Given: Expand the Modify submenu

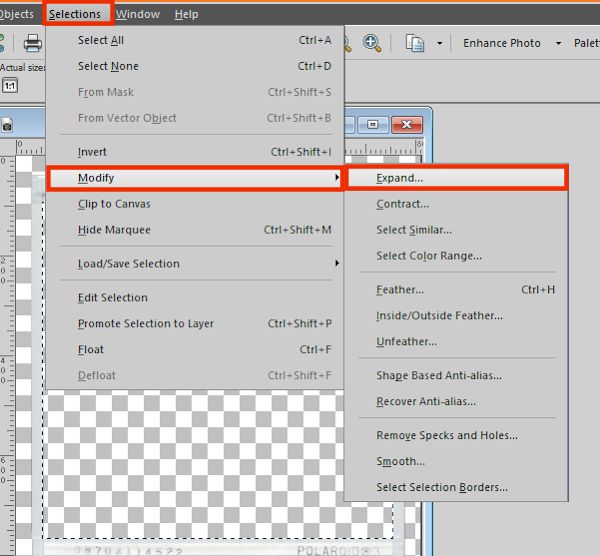Looking at the screenshot, I should [195, 178].
